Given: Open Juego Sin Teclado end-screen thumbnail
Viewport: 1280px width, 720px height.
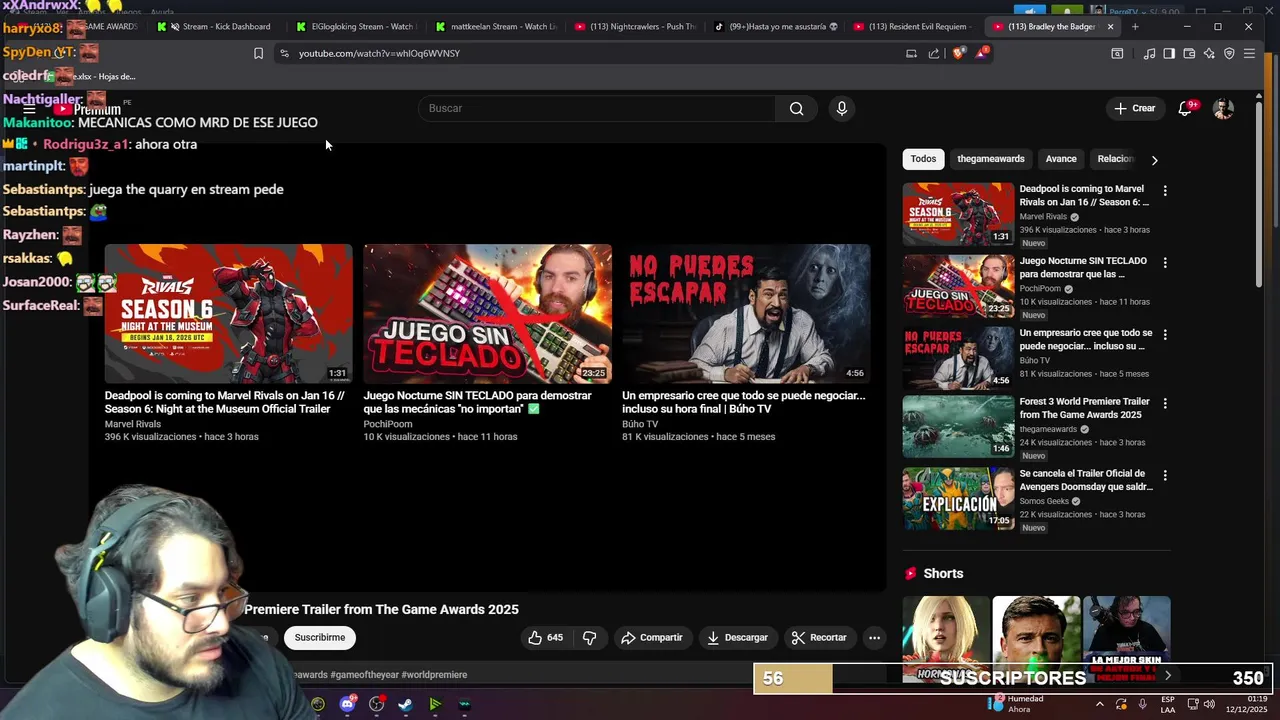Looking at the screenshot, I should [487, 313].
